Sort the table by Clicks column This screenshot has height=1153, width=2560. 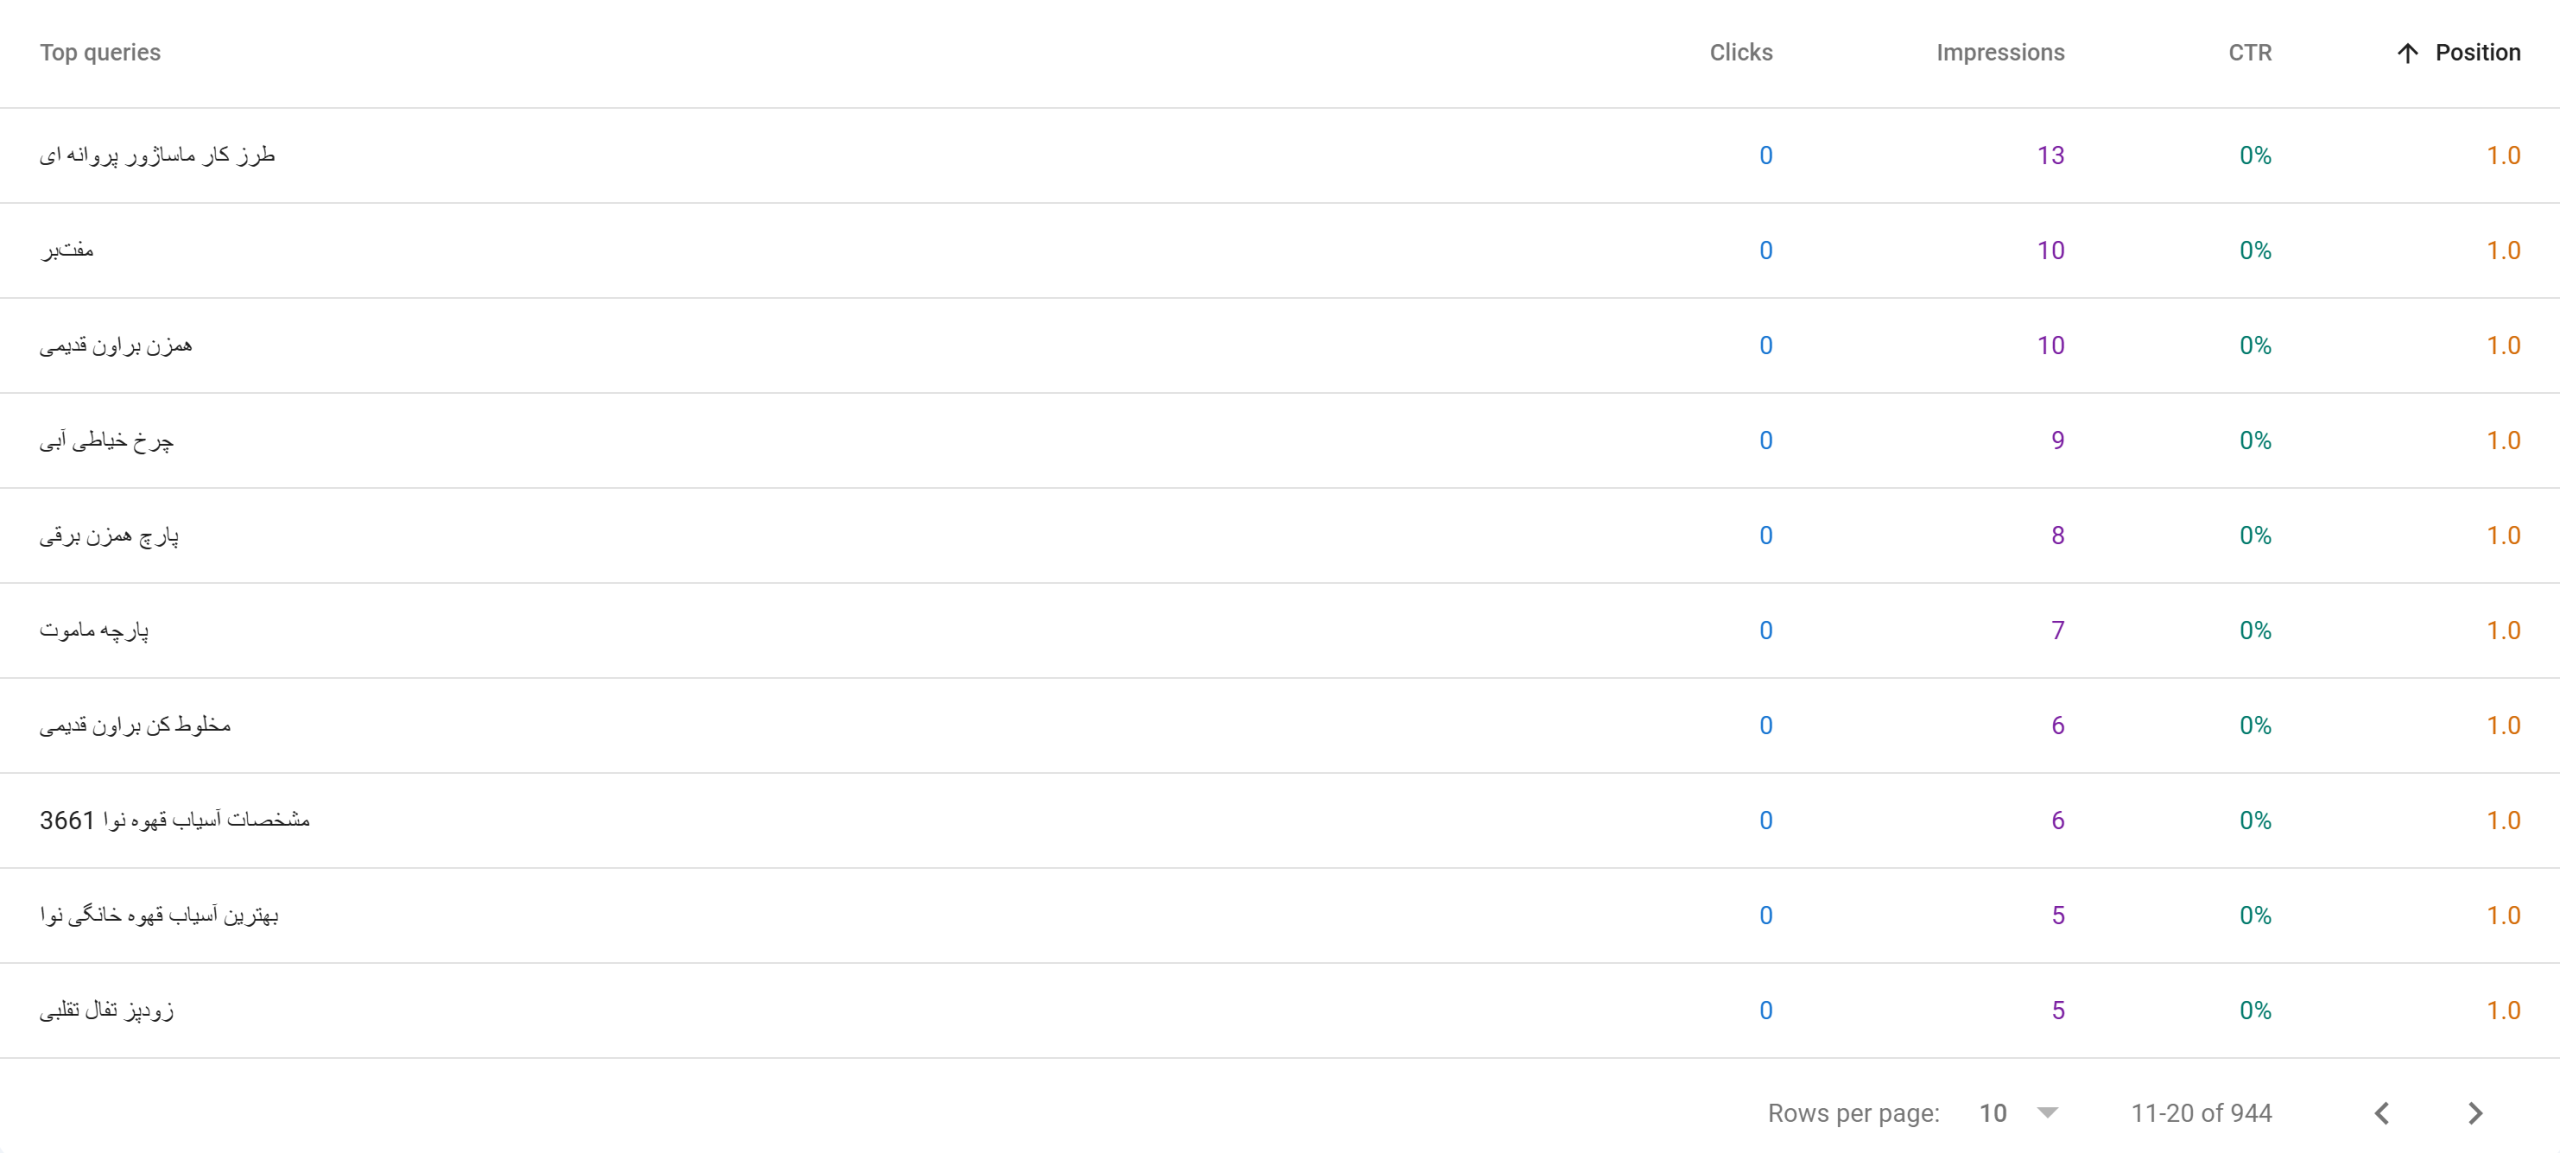pos(1740,53)
